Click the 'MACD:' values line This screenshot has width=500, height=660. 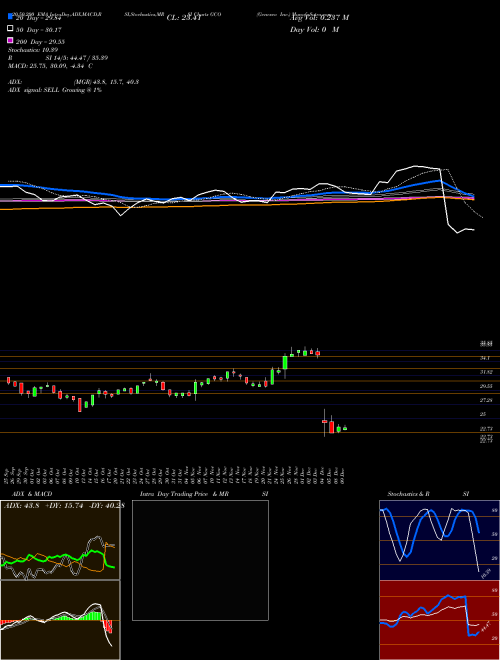51,66
